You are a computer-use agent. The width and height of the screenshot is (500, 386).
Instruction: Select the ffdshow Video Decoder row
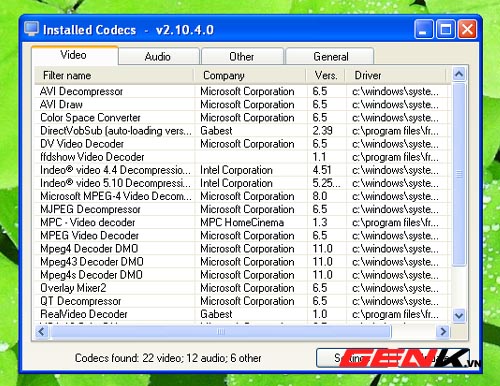243,157
